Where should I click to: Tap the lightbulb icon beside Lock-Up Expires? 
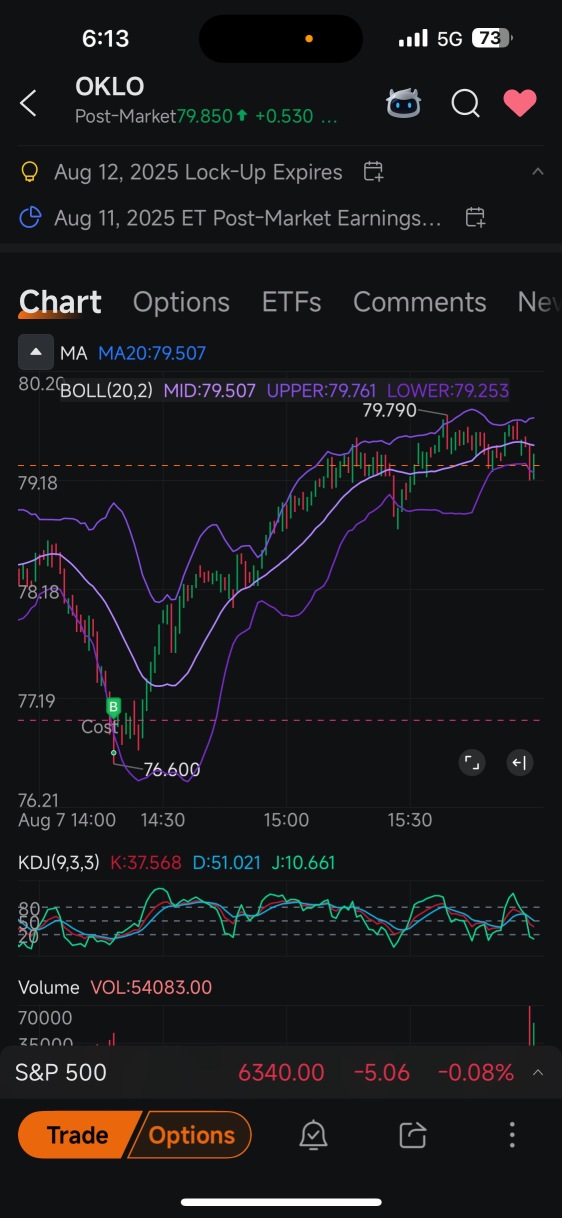(30, 172)
